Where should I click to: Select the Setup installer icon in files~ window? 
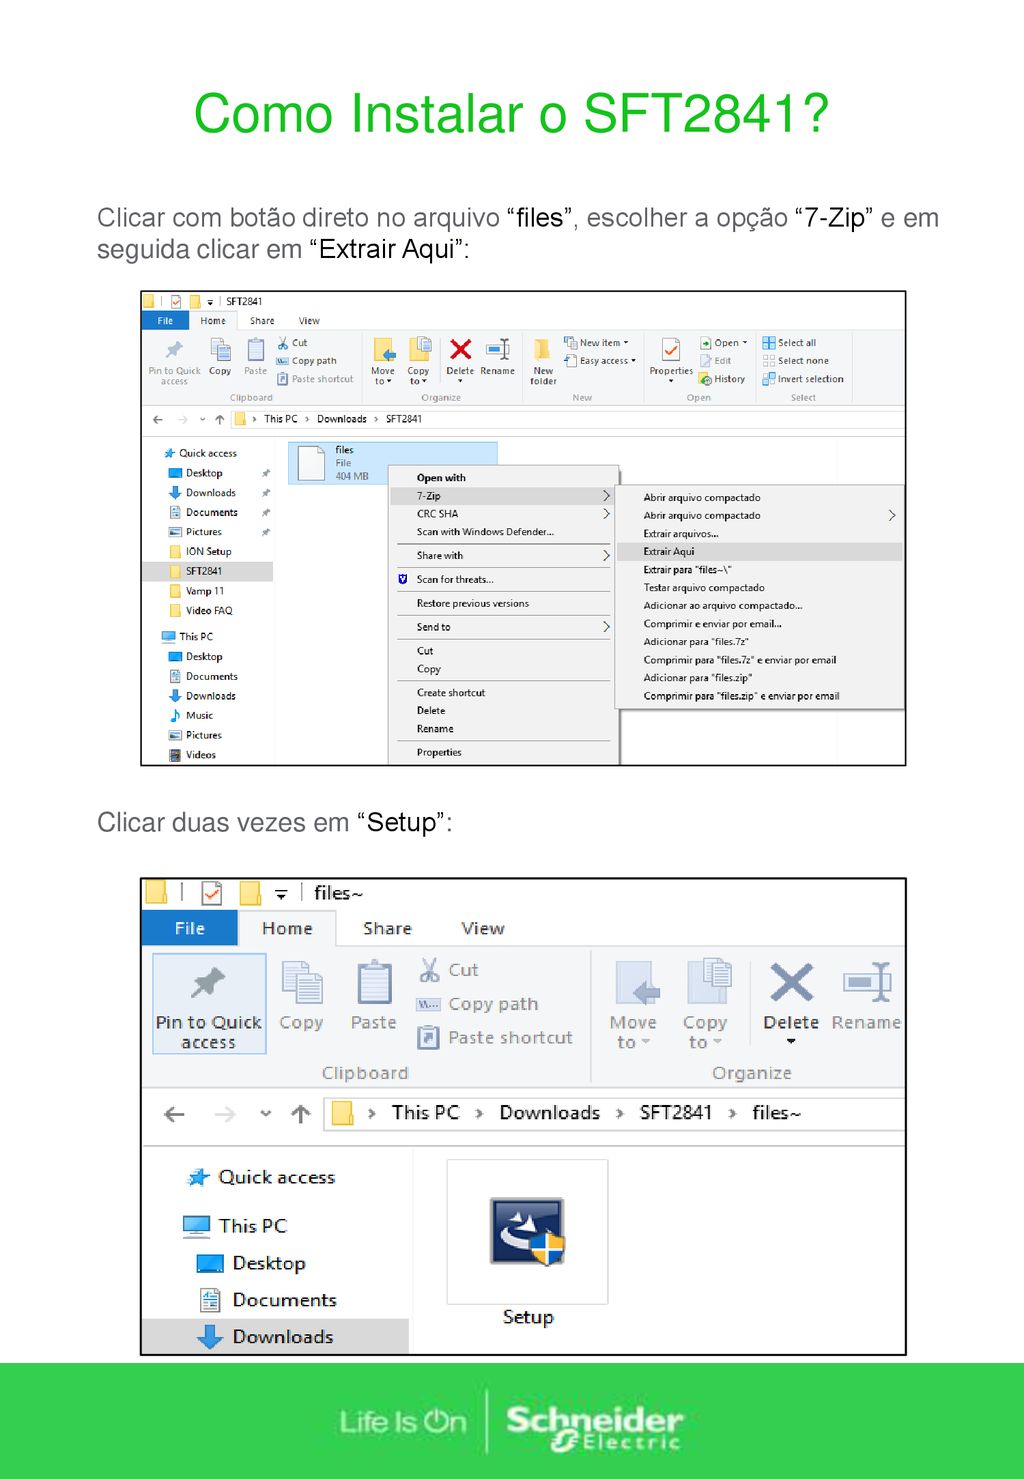527,1232
